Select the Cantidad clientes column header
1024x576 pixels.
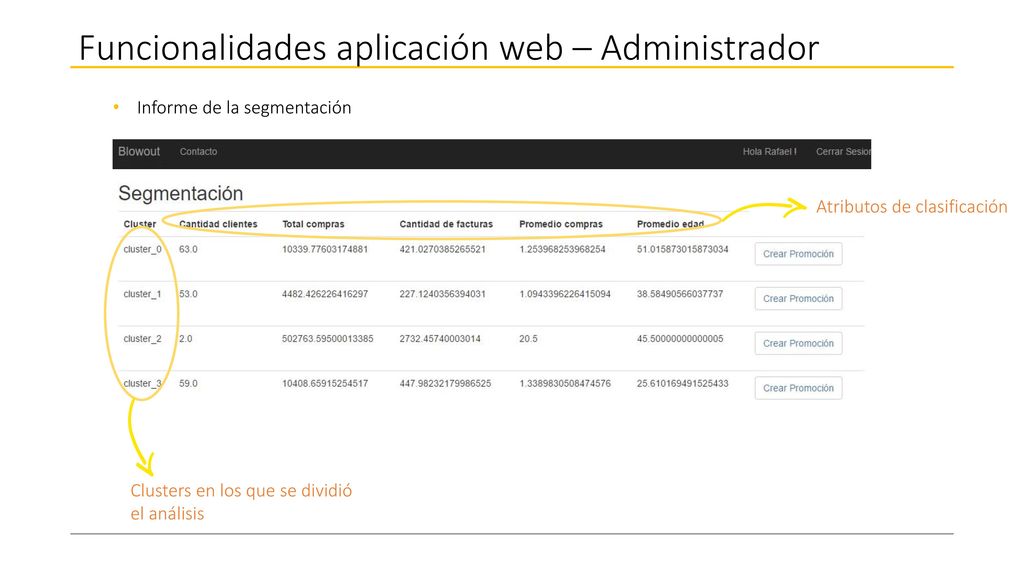(218, 224)
